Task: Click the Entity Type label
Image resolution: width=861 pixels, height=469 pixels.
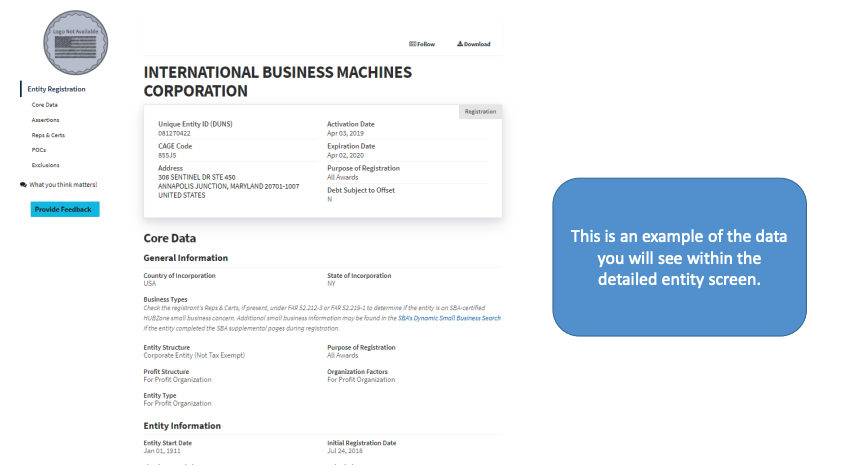Action: point(160,395)
